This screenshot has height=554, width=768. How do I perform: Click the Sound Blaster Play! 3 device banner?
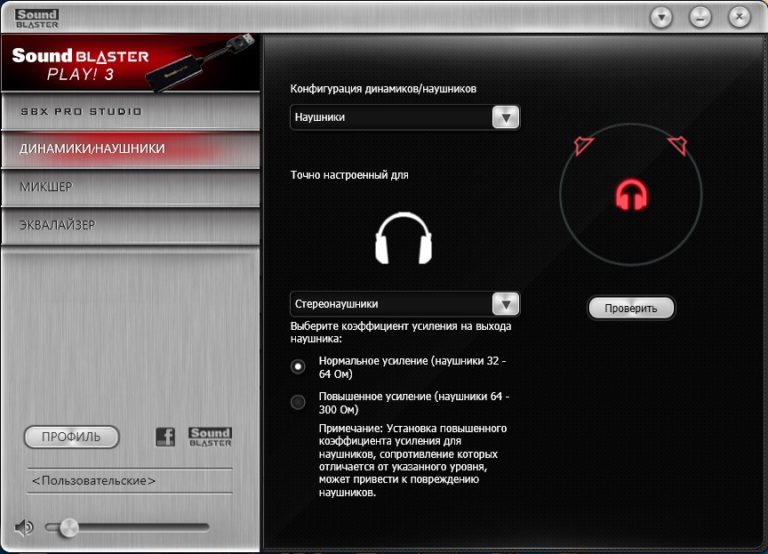pos(130,63)
